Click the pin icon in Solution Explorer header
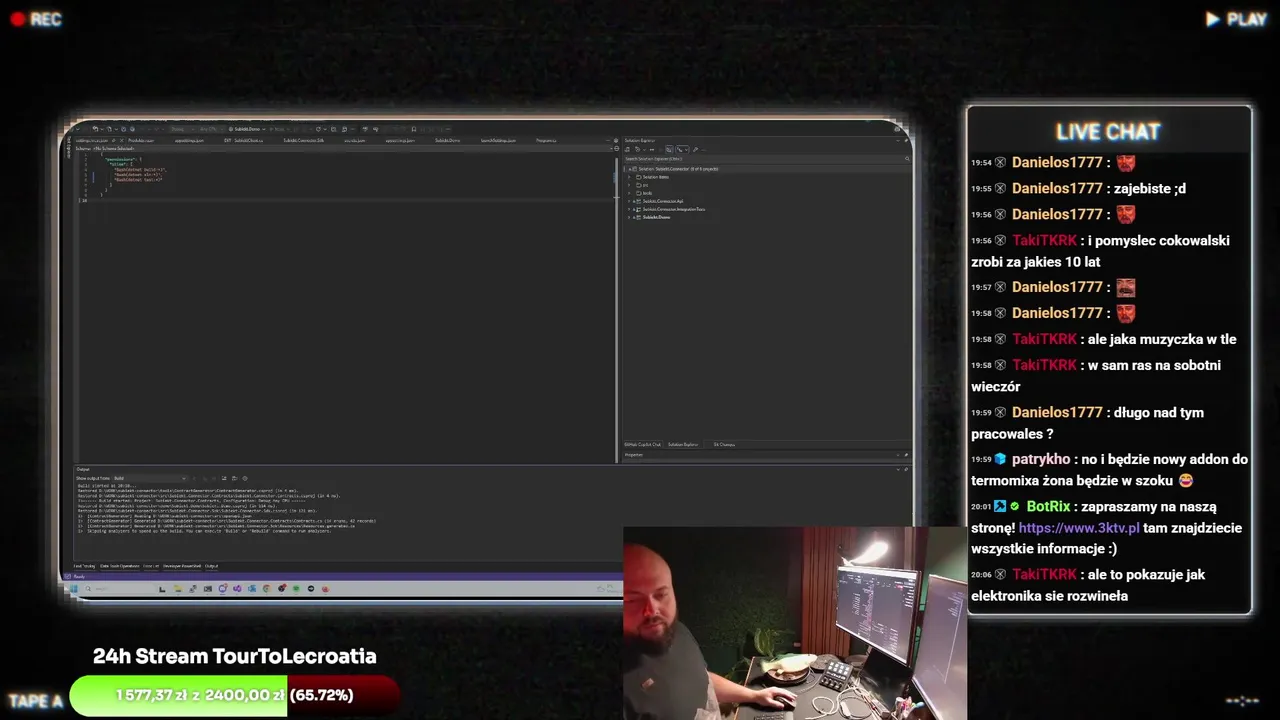 tap(907, 141)
